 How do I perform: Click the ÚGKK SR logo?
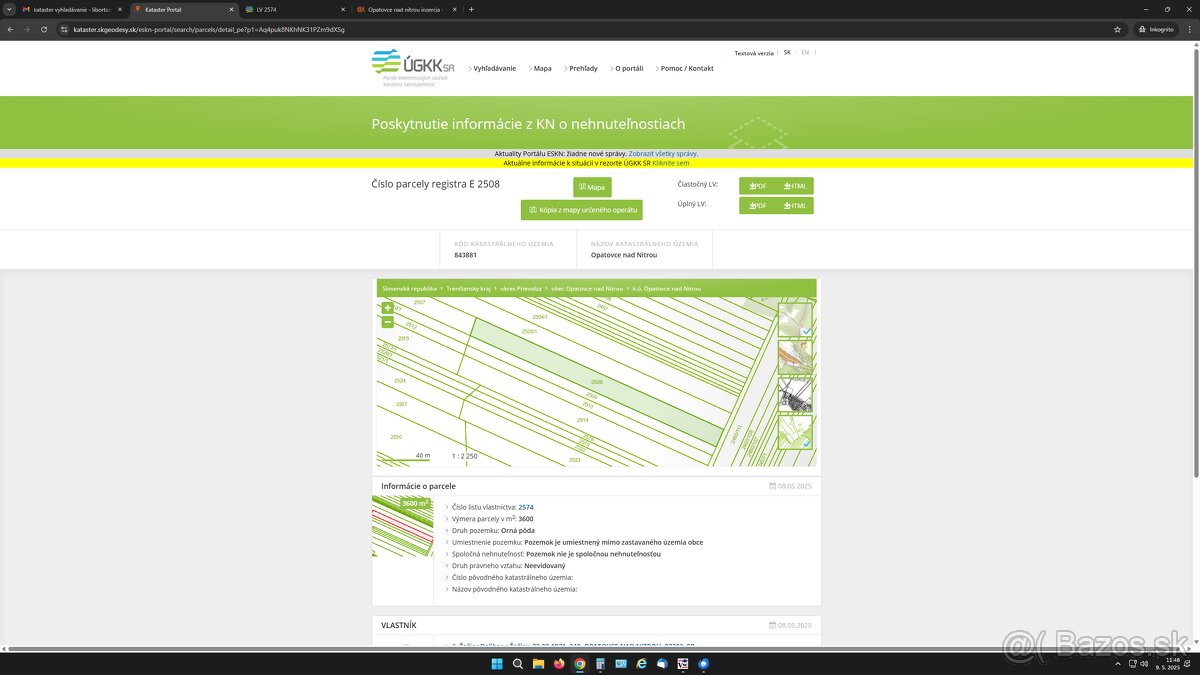click(412, 68)
